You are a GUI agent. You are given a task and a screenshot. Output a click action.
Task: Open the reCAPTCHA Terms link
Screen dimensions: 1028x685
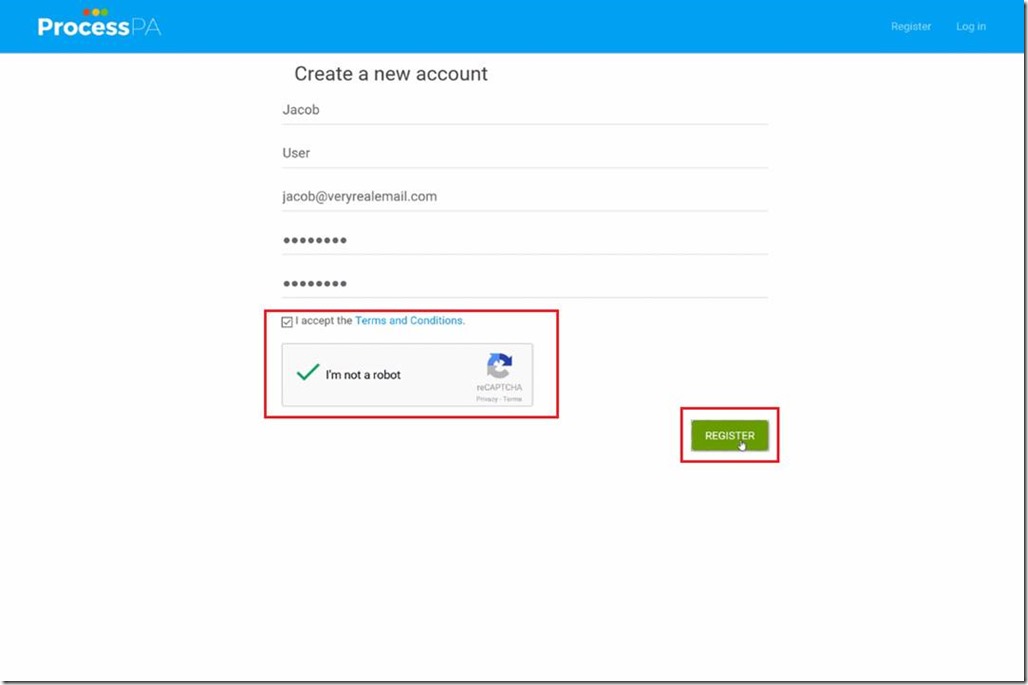pos(512,399)
